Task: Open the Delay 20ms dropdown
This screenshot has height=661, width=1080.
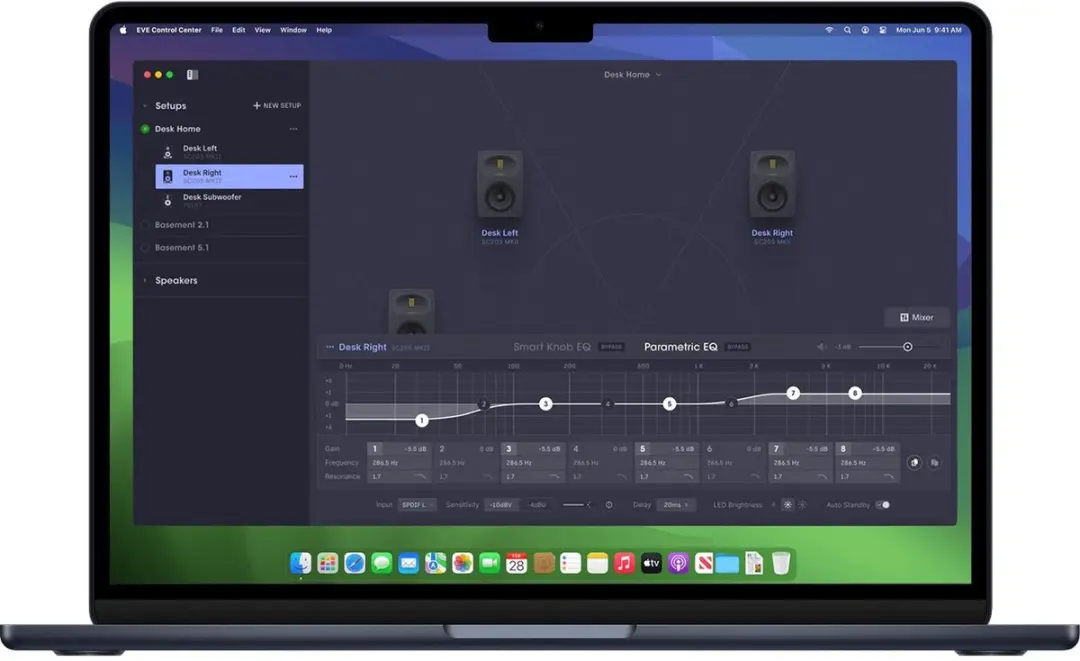Action: 676,505
